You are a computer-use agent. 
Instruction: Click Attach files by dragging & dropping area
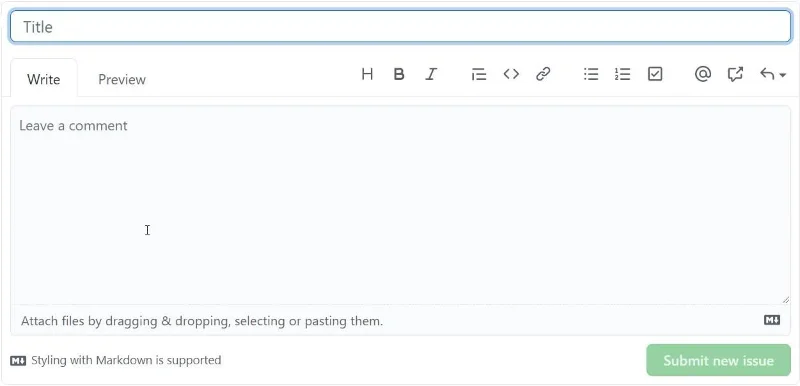401,321
